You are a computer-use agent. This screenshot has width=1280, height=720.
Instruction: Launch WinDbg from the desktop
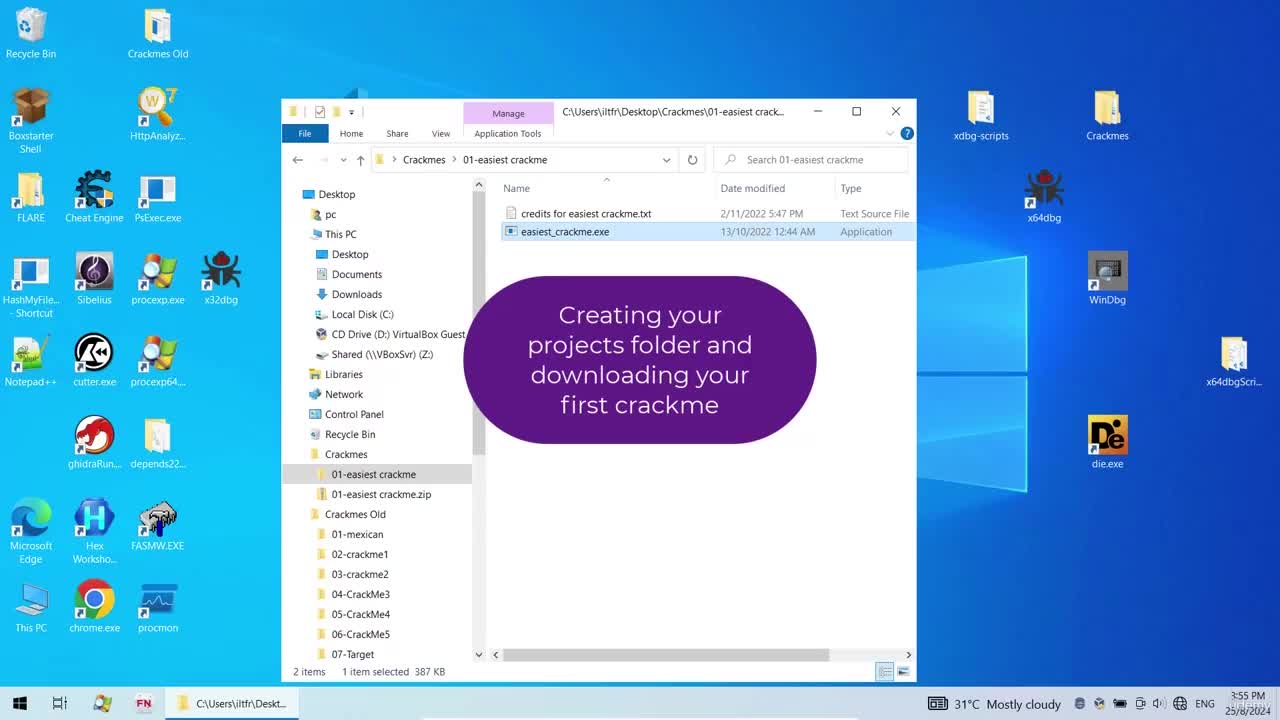pyautogui.click(x=1107, y=278)
